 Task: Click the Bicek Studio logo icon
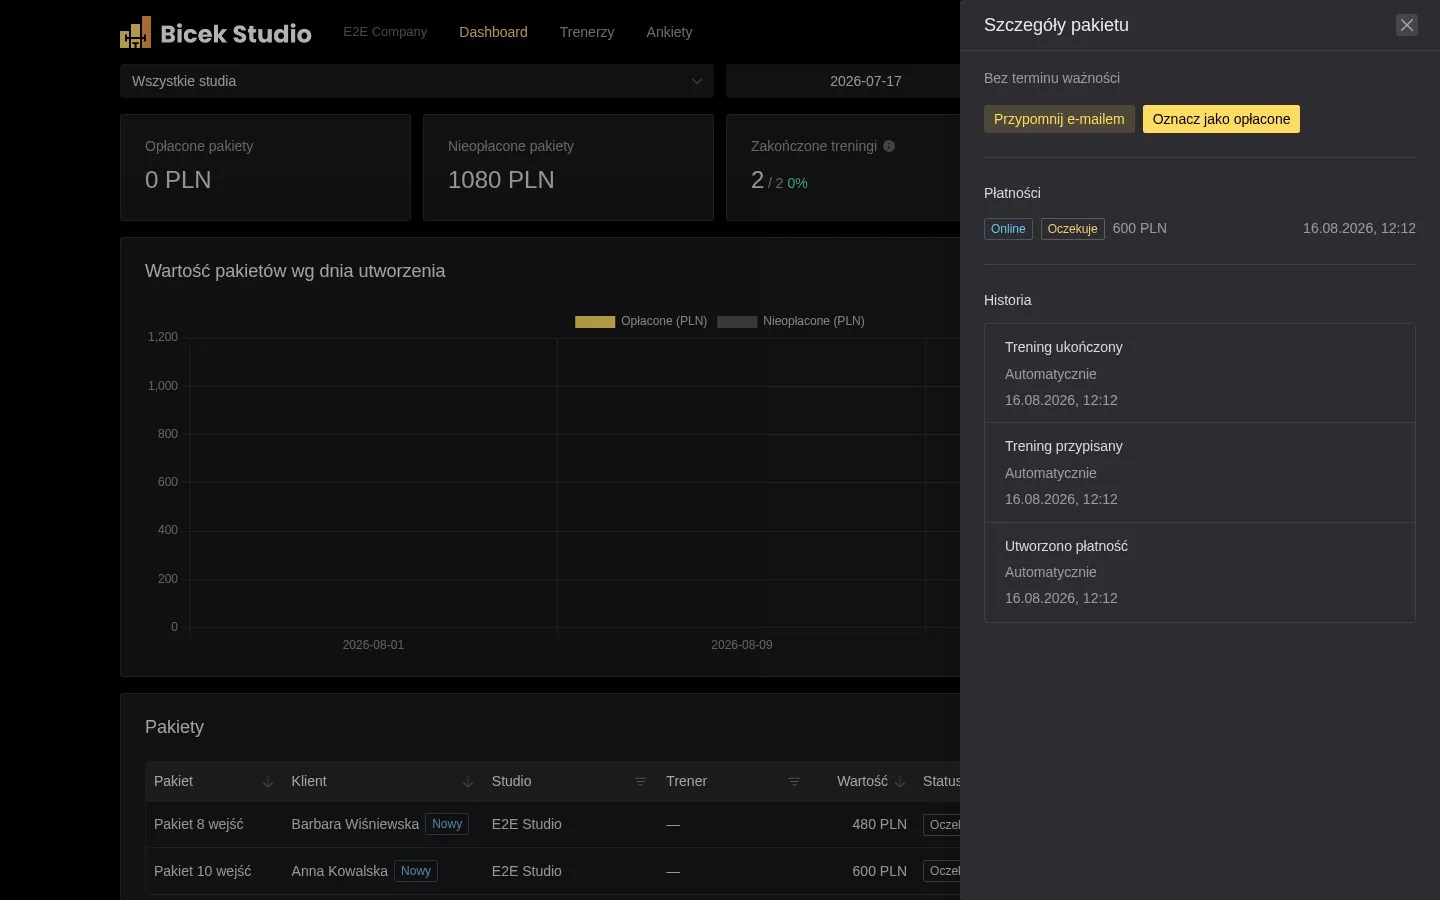point(136,32)
